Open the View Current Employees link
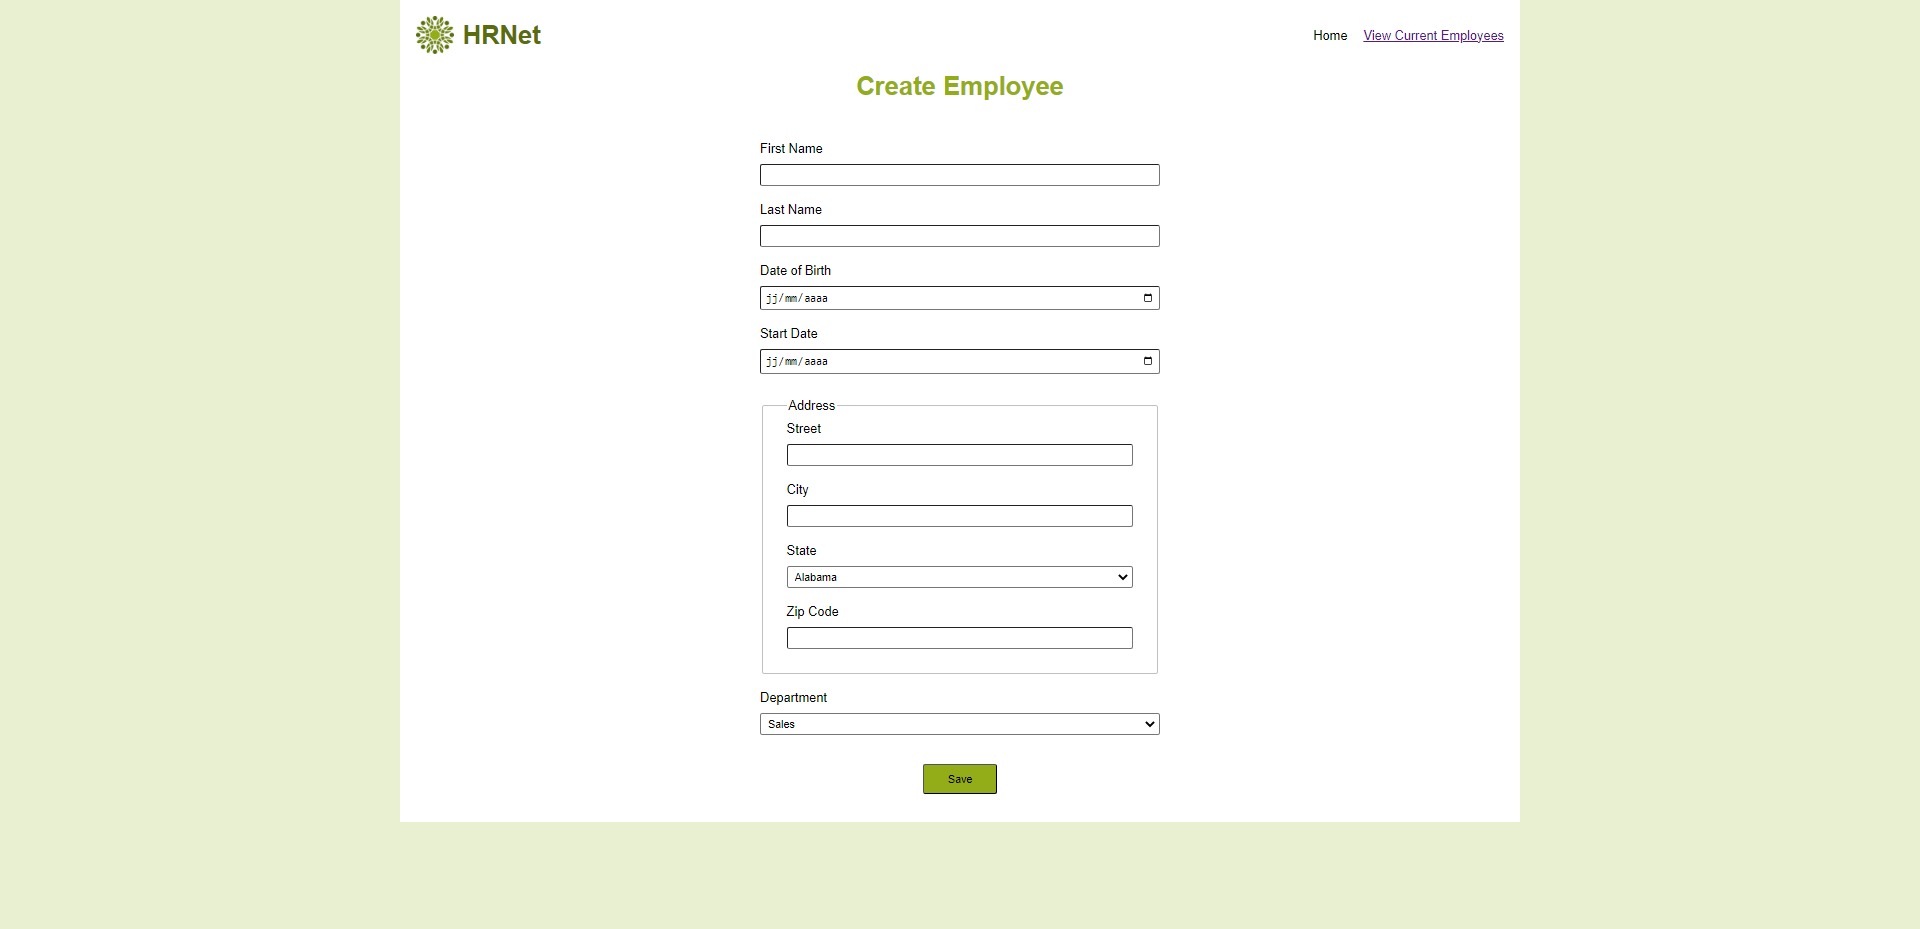Viewport: 1920px width, 929px height. click(1433, 35)
